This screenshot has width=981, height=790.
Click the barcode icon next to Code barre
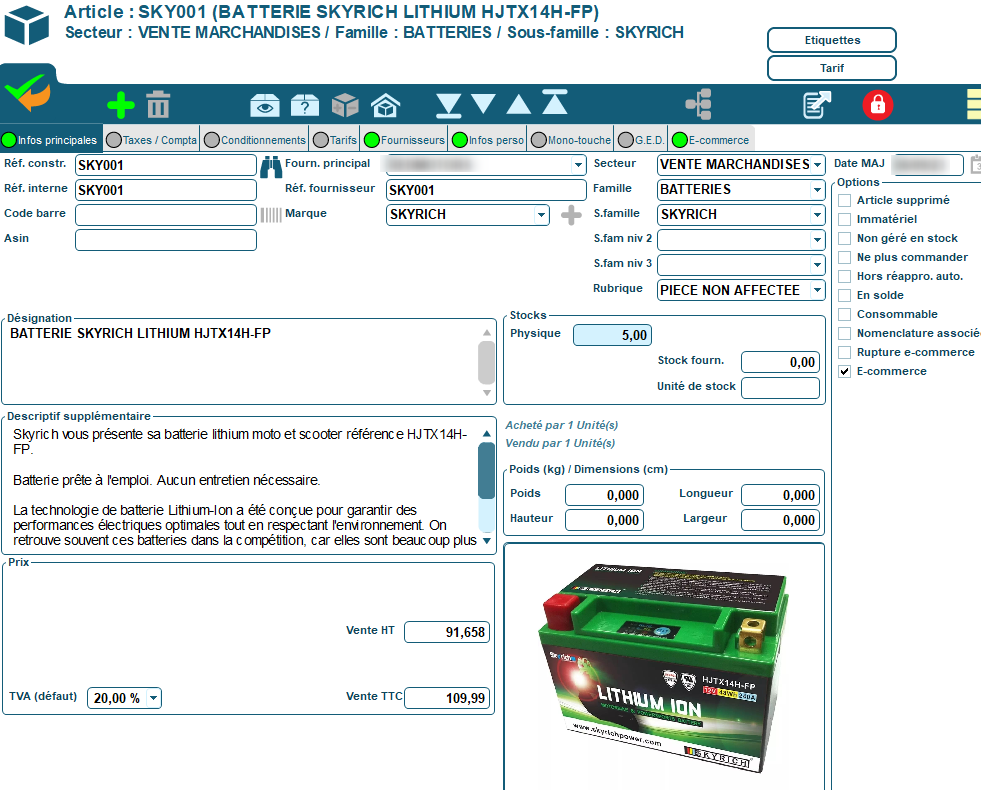click(x=271, y=215)
